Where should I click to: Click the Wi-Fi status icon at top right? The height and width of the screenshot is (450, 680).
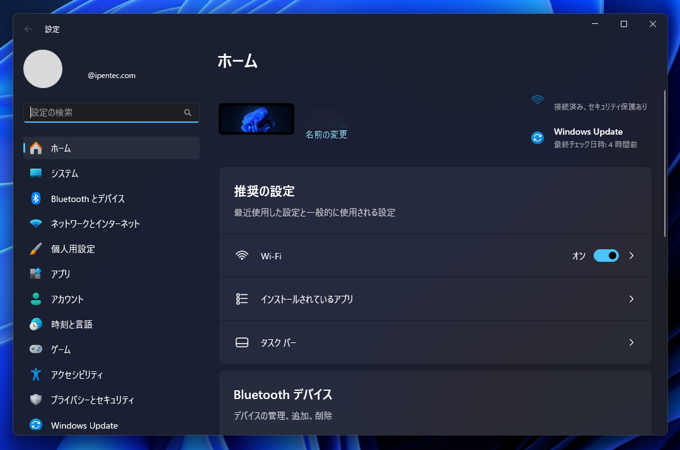(x=537, y=100)
